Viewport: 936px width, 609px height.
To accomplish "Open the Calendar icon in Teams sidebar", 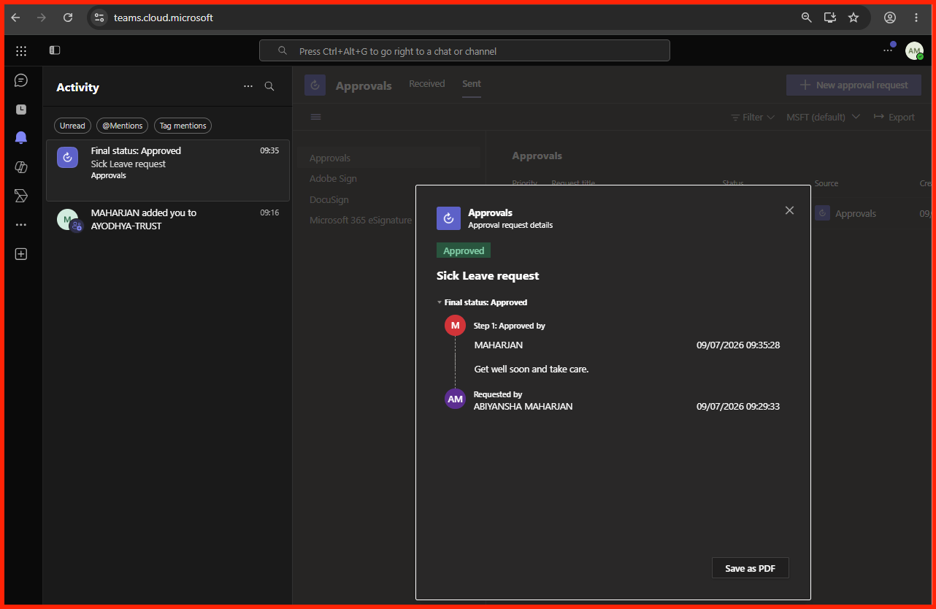I will click(21, 109).
